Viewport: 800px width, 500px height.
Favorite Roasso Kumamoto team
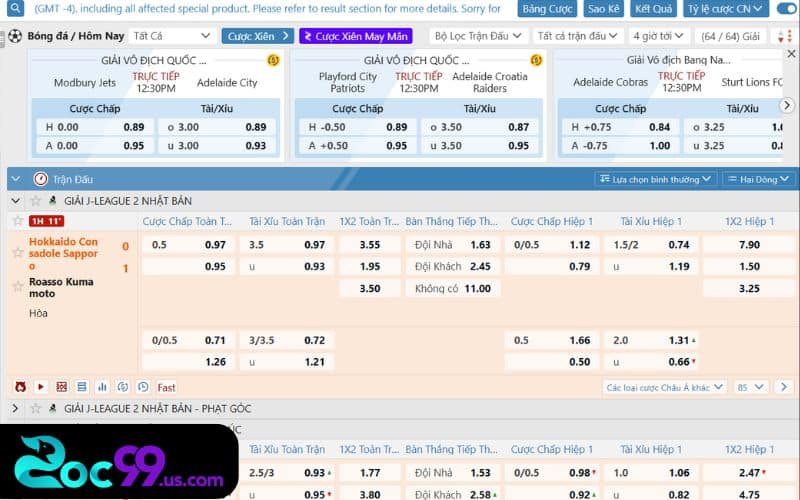tap(18, 287)
